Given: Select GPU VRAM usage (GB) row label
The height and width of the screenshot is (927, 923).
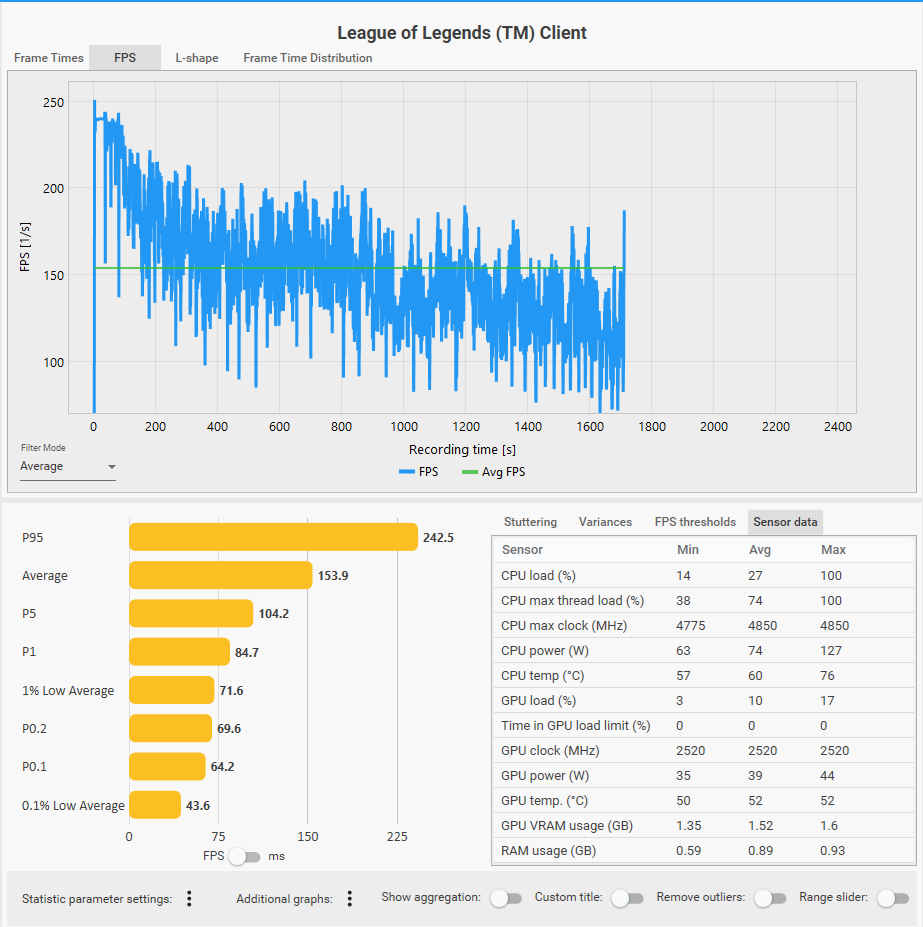Looking at the screenshot, I should tap(566, 826).
